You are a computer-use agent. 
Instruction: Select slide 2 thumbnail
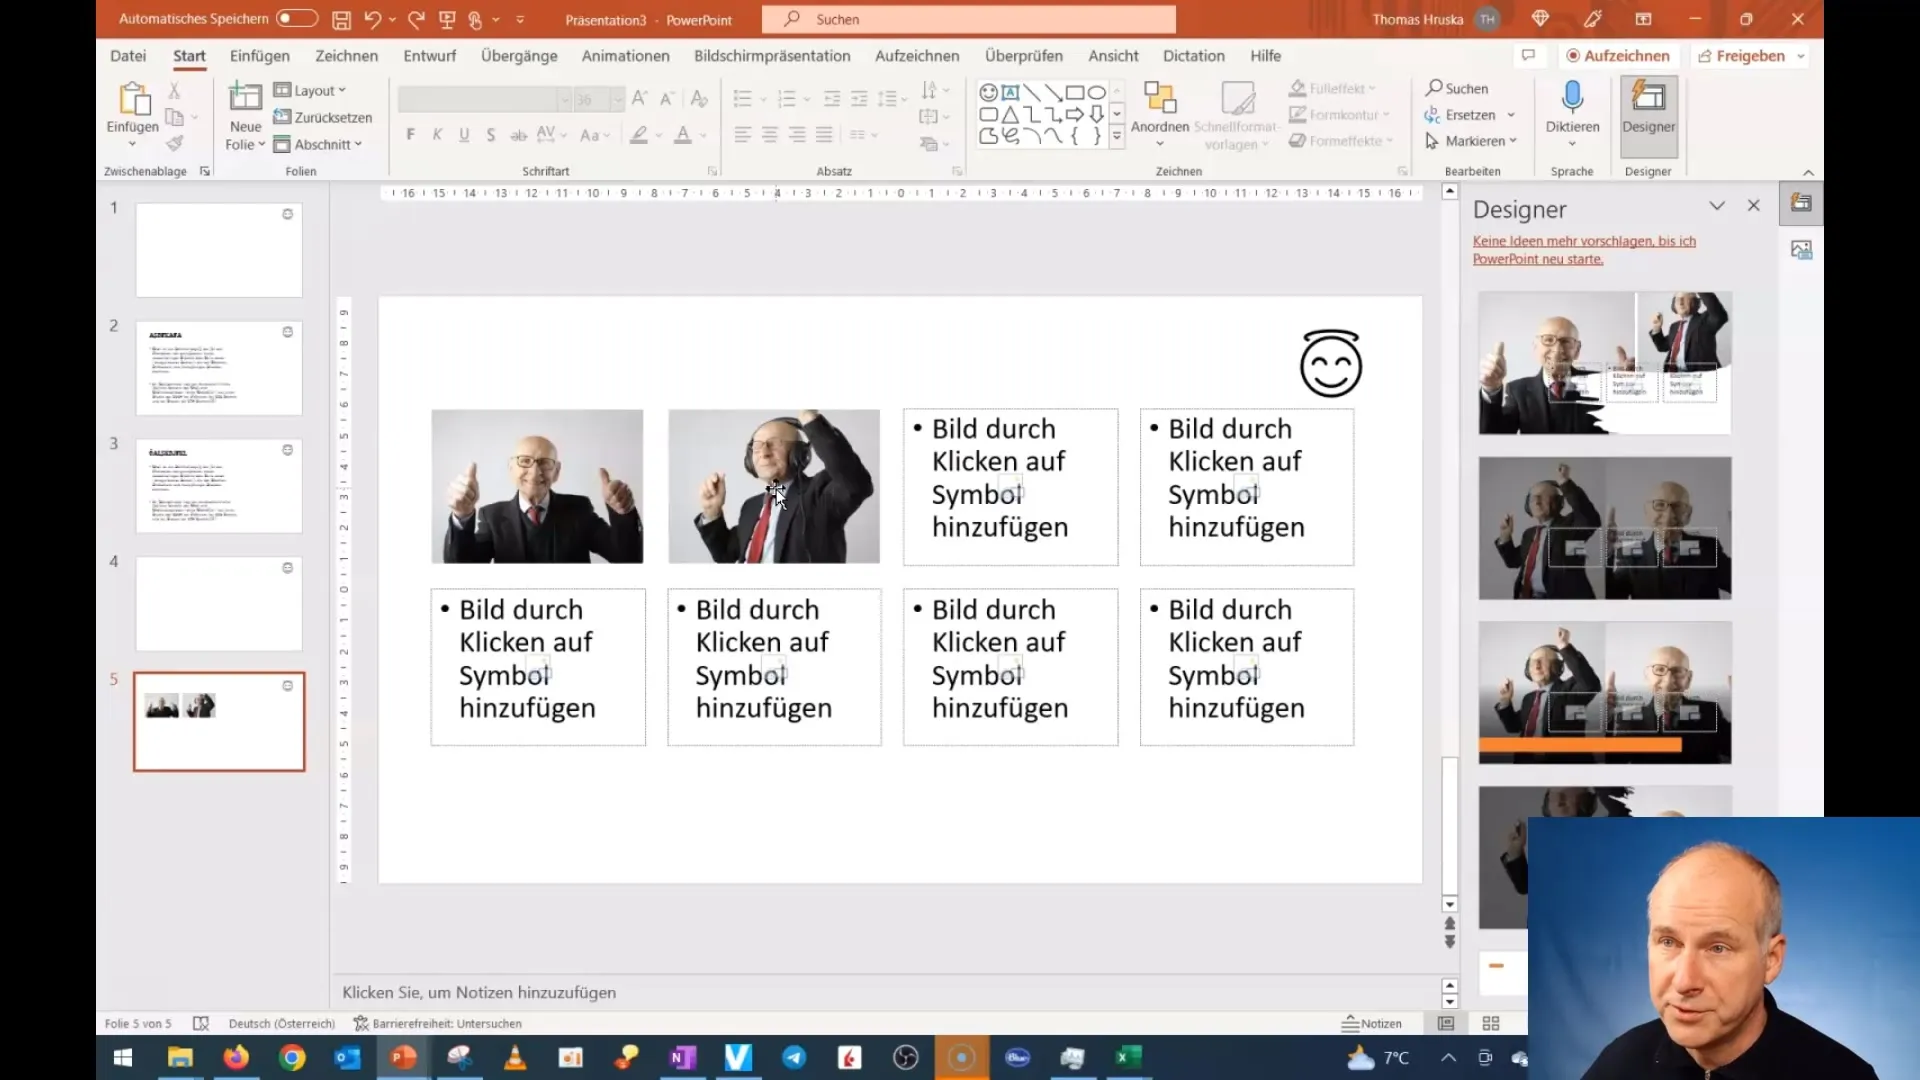tap(219, 368)
